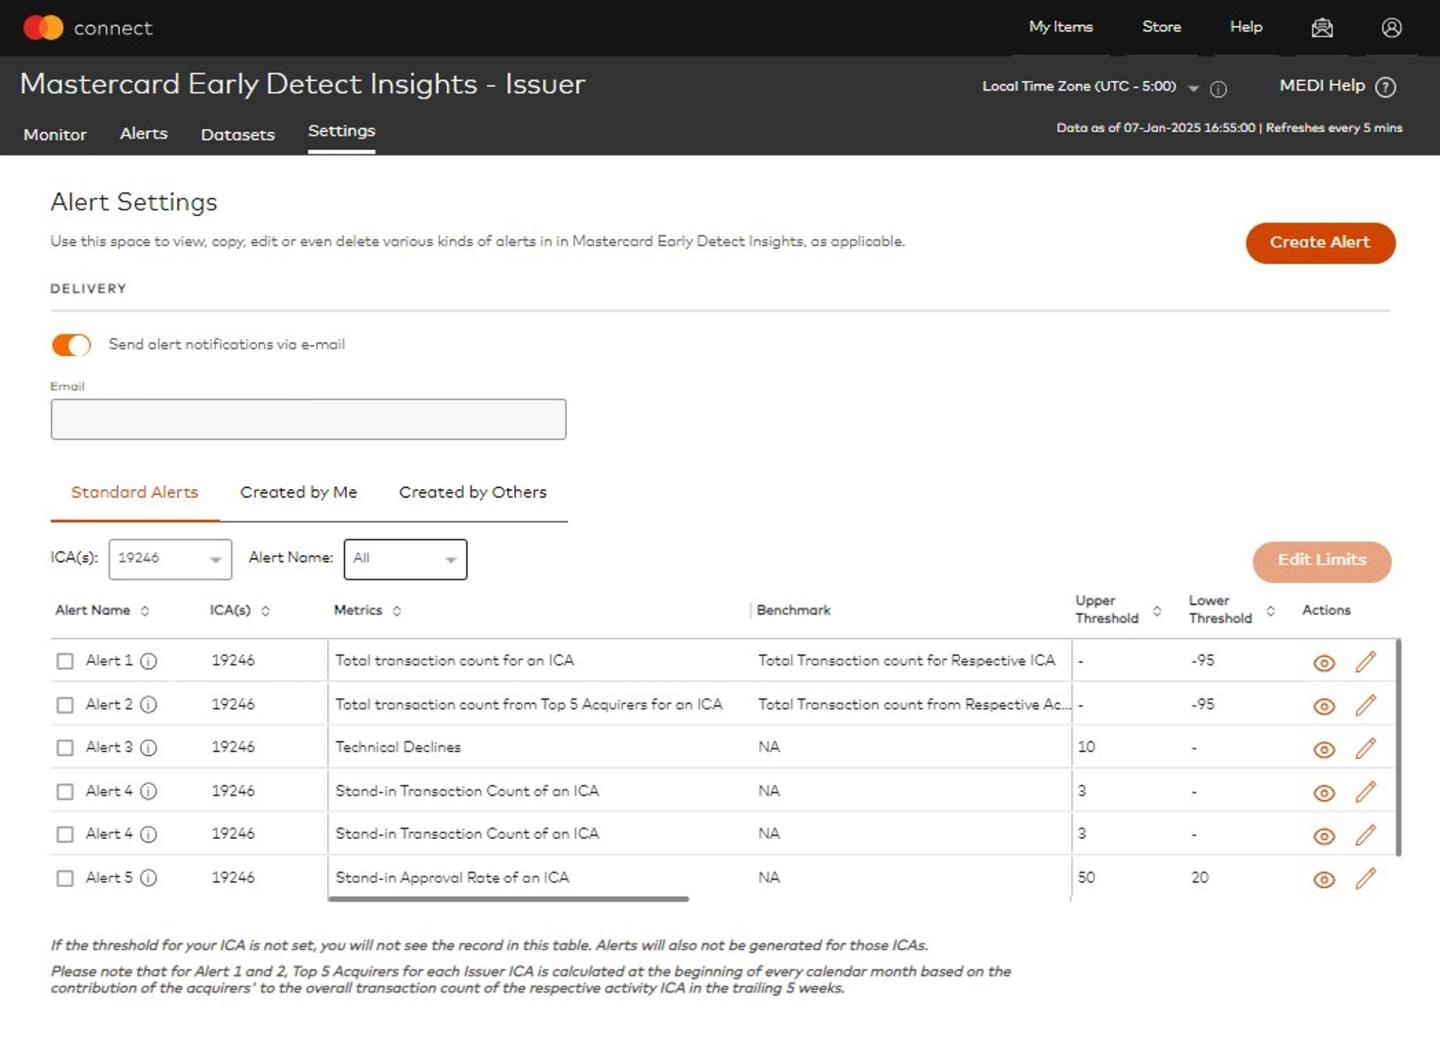Go to the Datasets tab
Image resolution: width=1440 pixels, height=1049 pixels.
click(x=238, y=135)
